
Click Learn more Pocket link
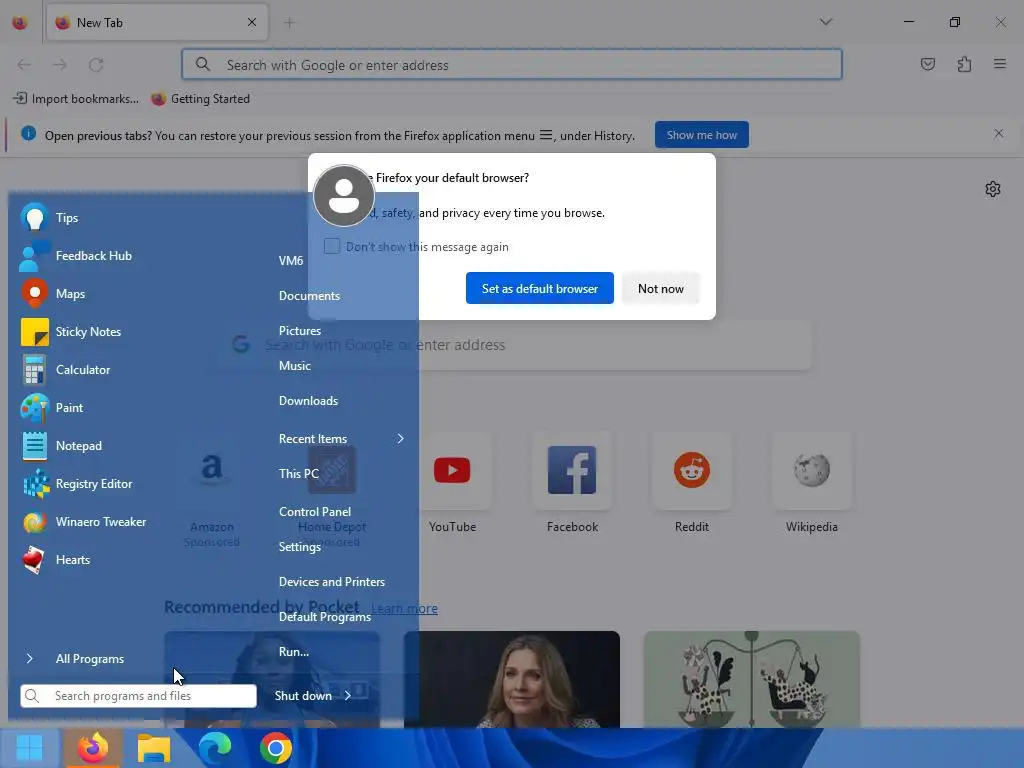(404, 609)
